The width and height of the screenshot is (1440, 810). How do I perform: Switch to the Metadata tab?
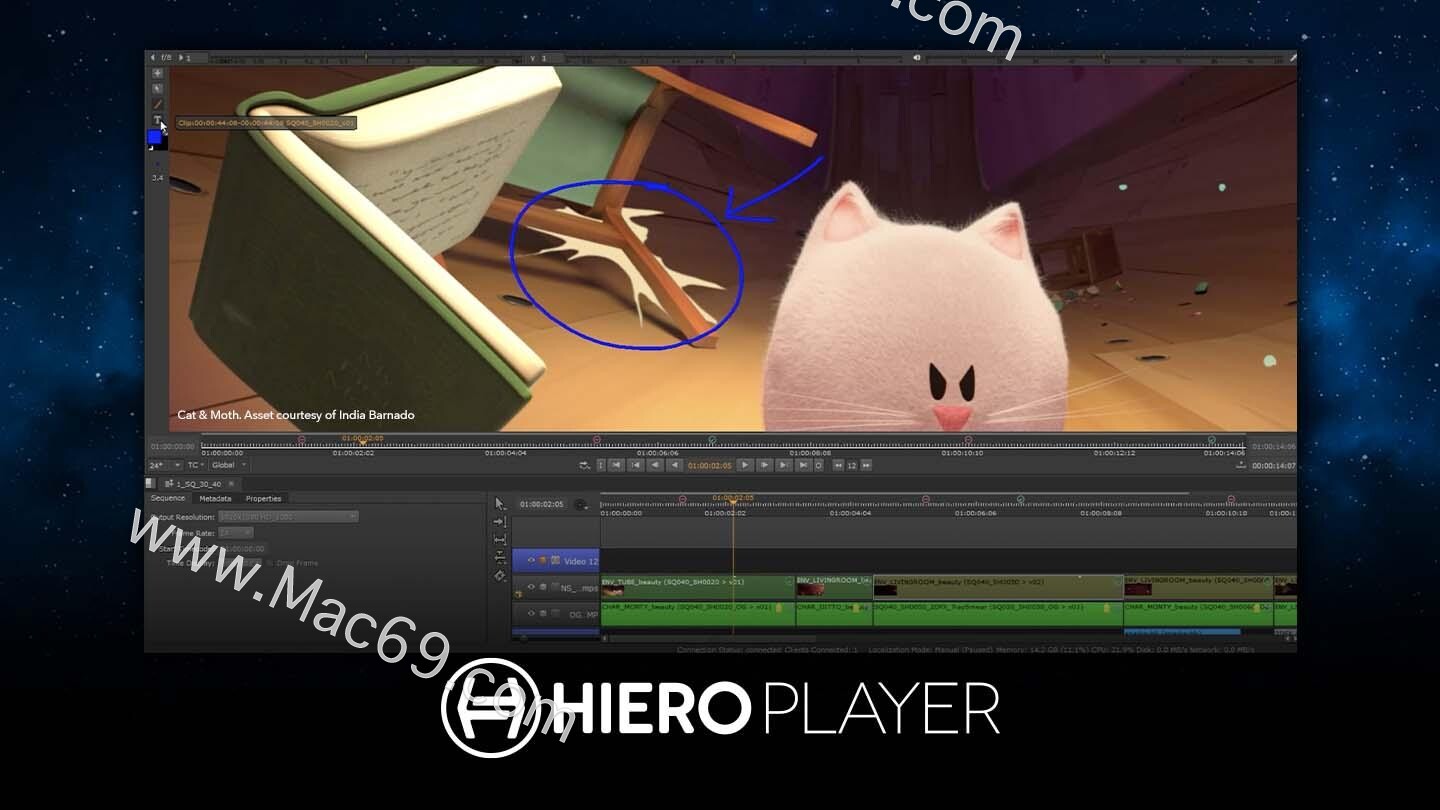pyautogui.click(x=215, y=499)
